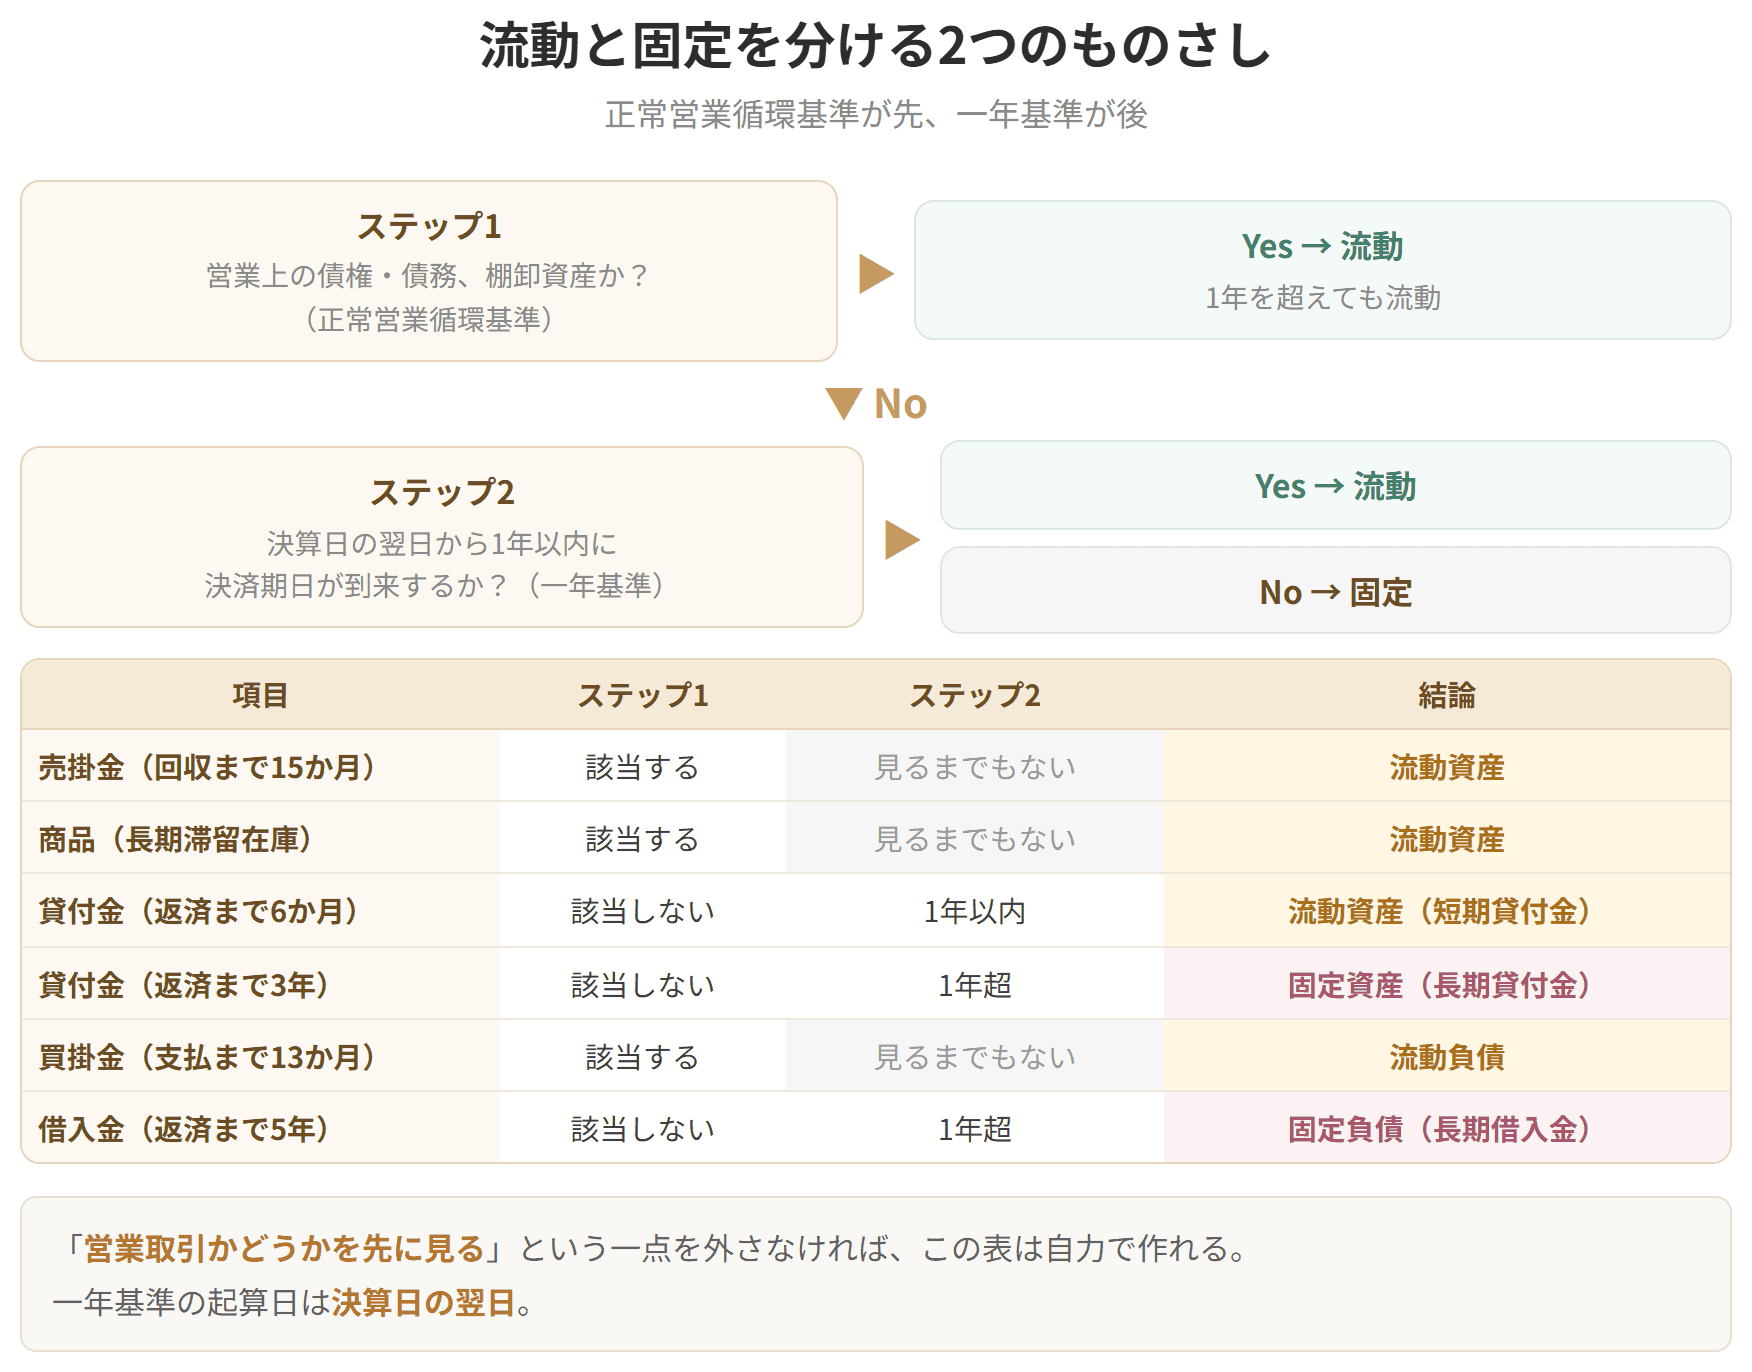Click the 固定負債（長期借入金） conclusion cell

(1447, 1129)
